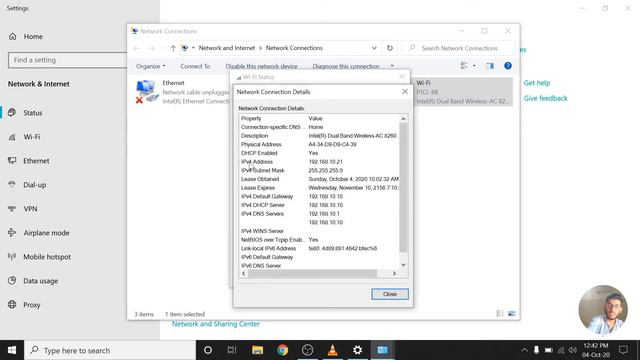Open the Windows Start menu

[x=12, y=350]
